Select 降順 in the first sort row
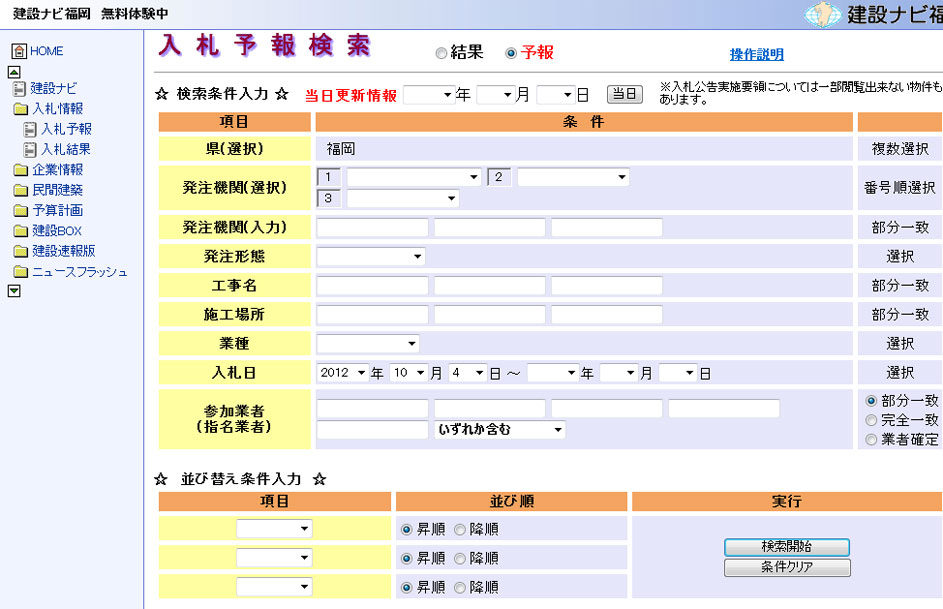 [x=460, y=530]
